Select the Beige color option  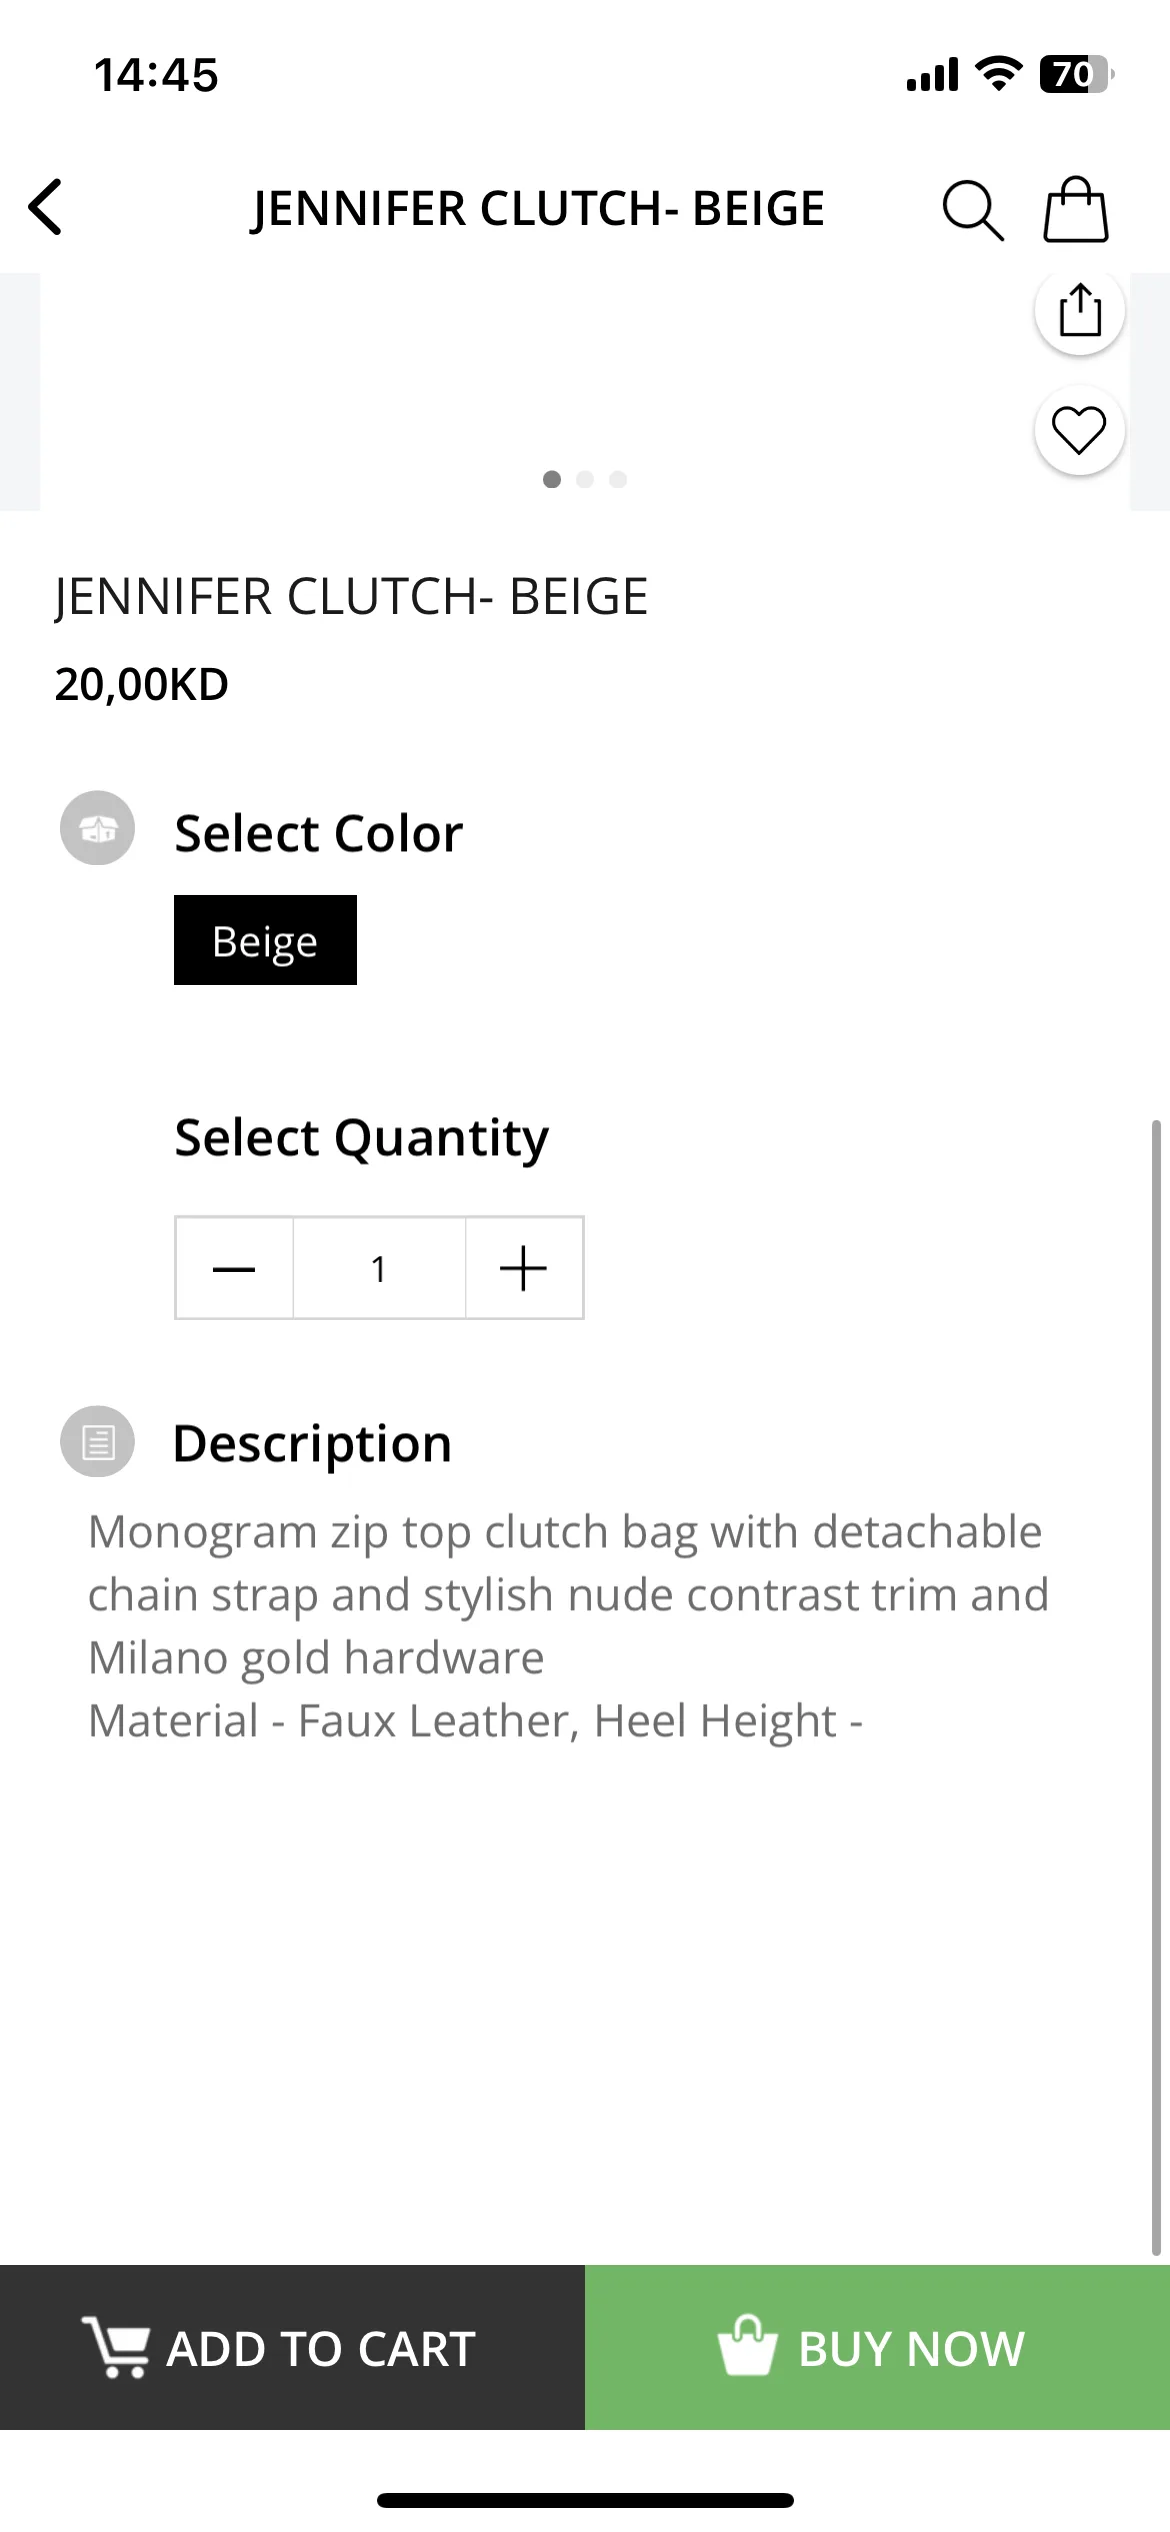[265, 940]
